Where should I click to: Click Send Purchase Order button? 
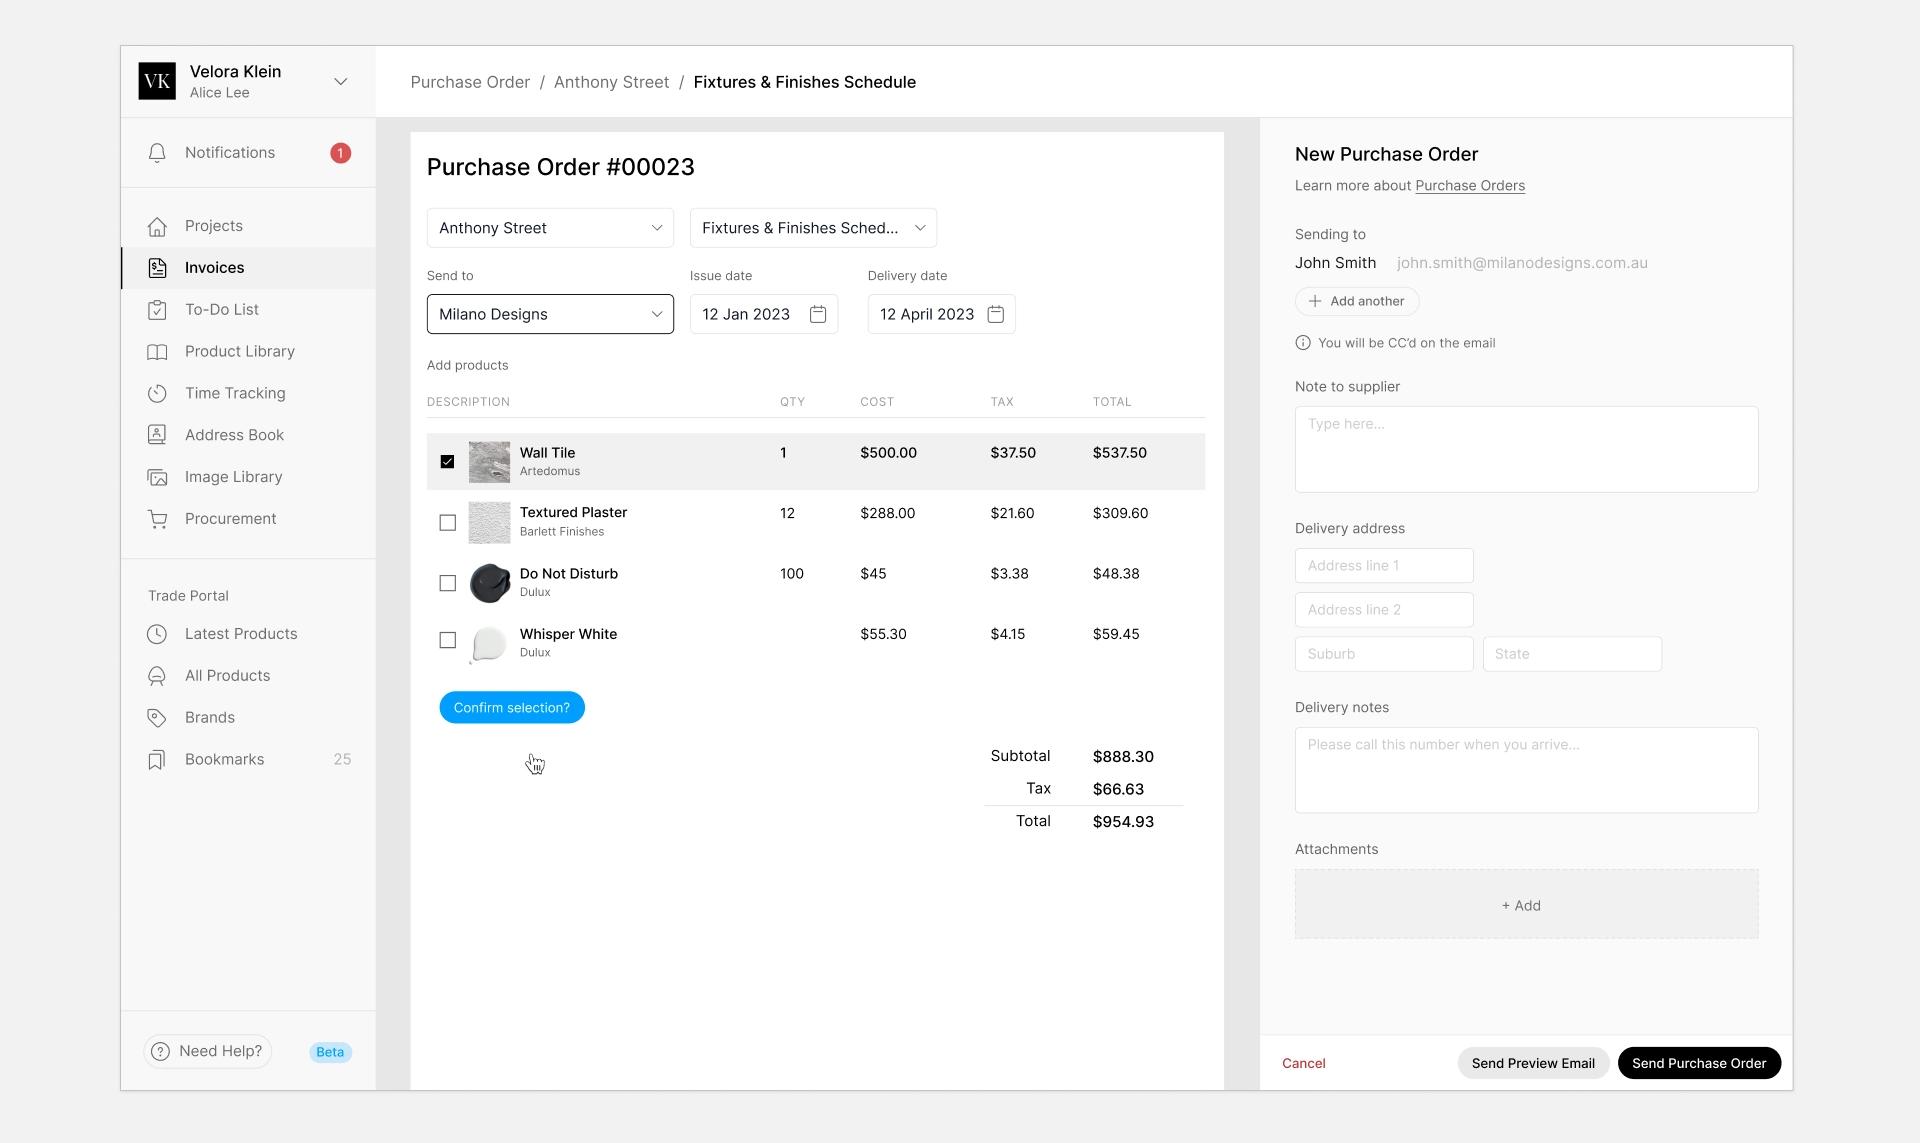click(x=1699, y=1063)
